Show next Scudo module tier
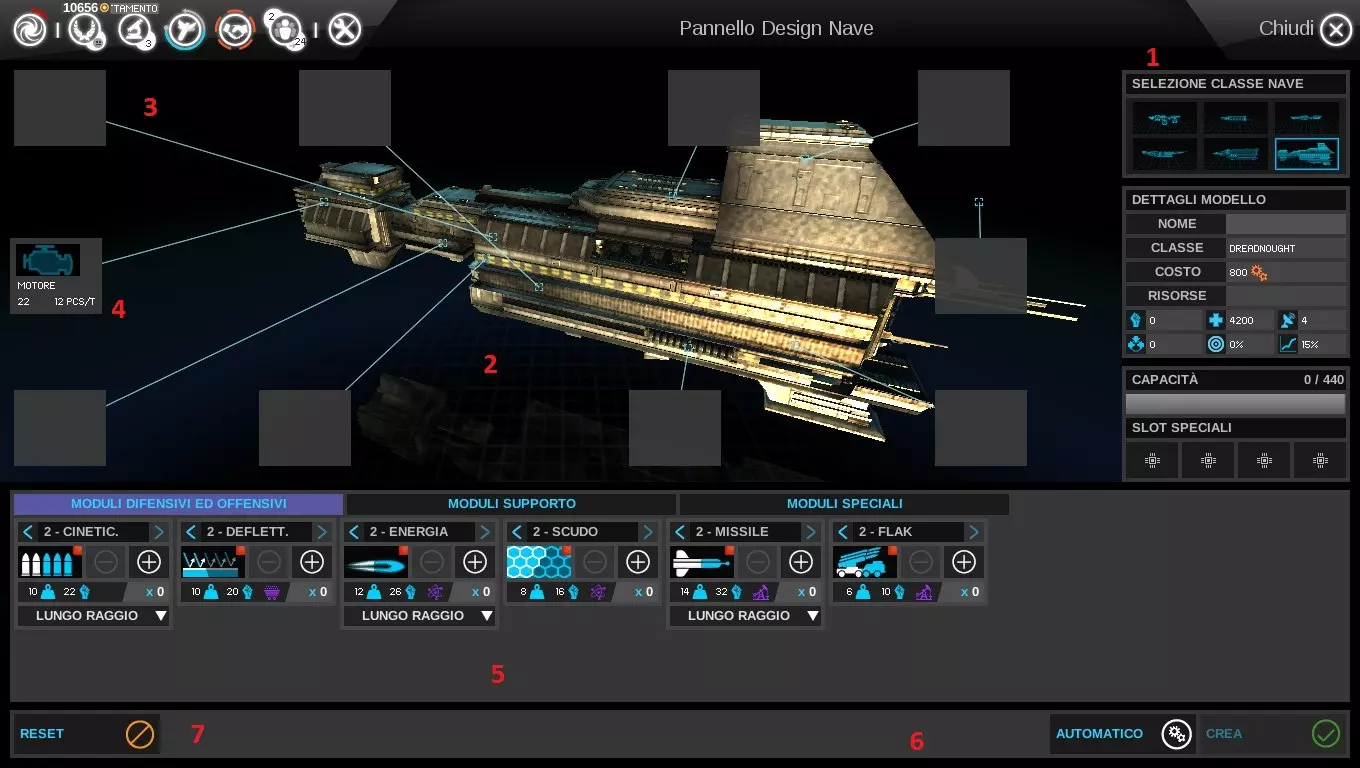This screenshot has width=1360, height=768. point(647,532)
